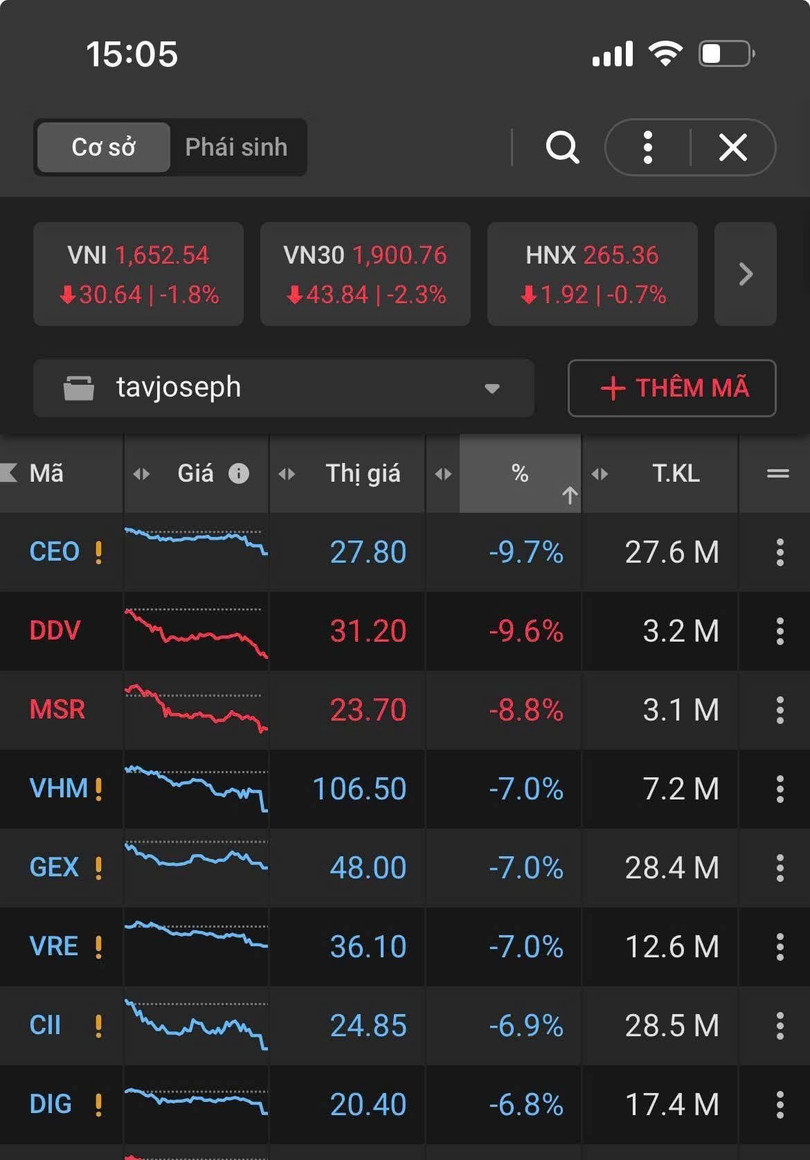This screenshot has height=1160, width=810.
Task: Tap the MSR price sparkline chart
Action: pos(196,710)
